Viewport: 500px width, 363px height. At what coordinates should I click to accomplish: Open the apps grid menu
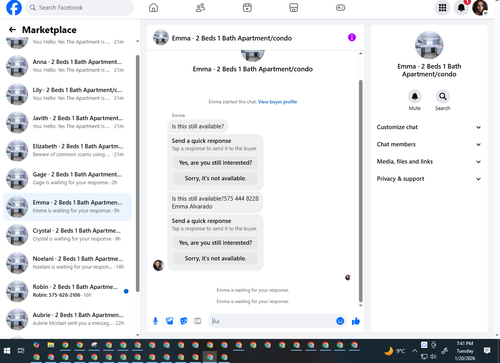point(442,8)
